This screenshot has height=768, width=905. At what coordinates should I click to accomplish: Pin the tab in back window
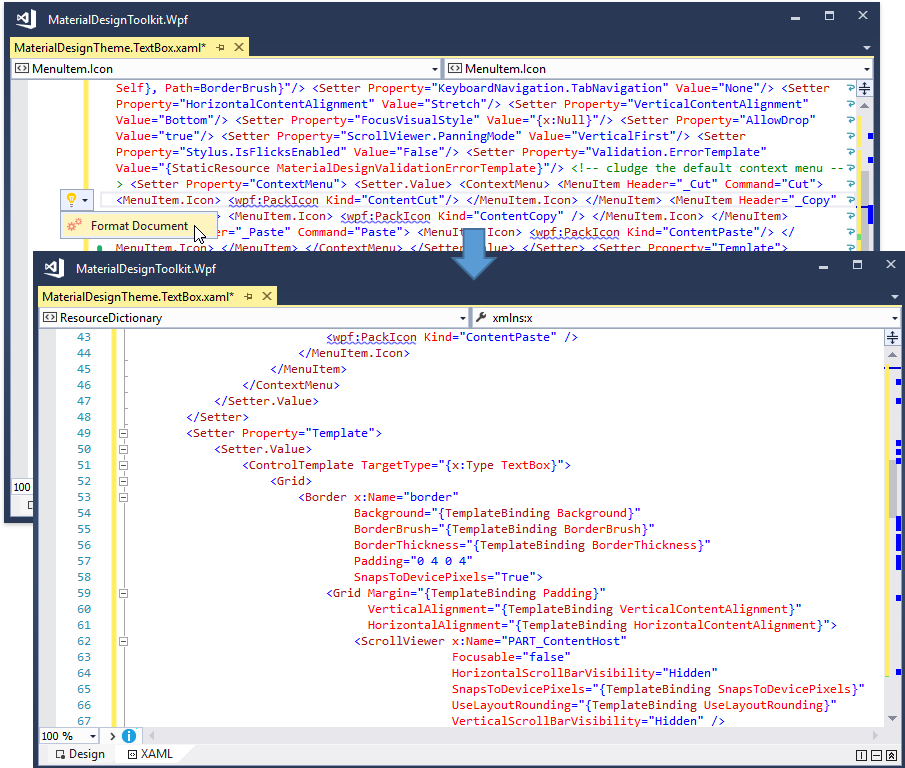[220, 47]
